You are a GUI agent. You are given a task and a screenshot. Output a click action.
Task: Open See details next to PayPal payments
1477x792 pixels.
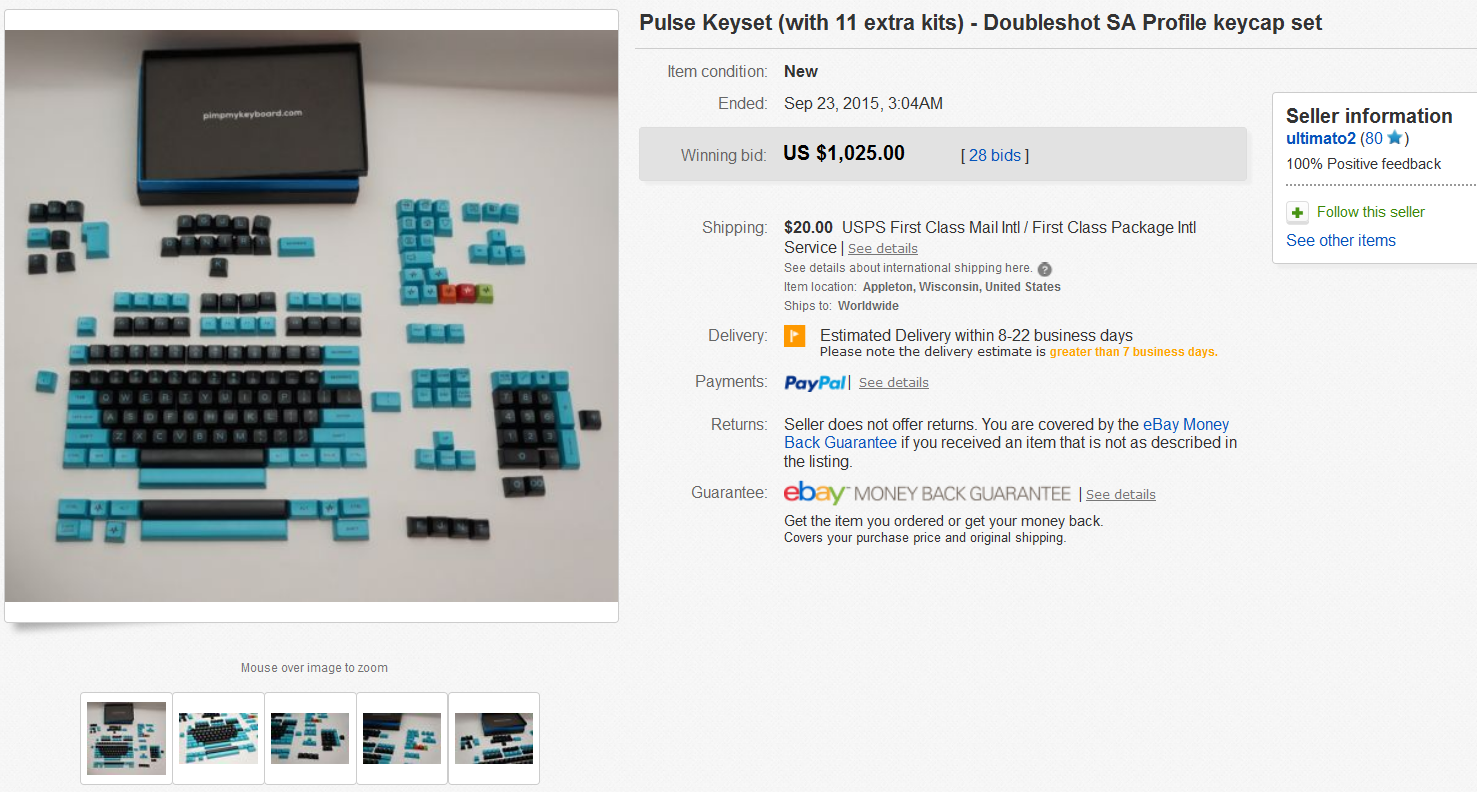pos(894,382)
